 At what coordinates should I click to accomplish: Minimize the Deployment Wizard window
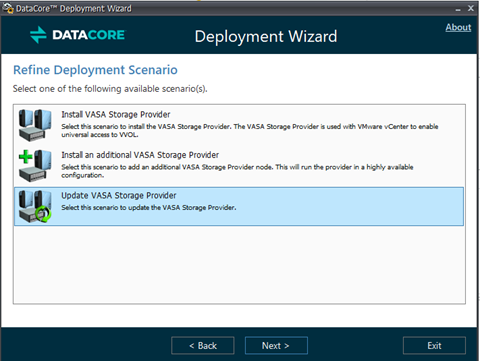coord(458,9)
